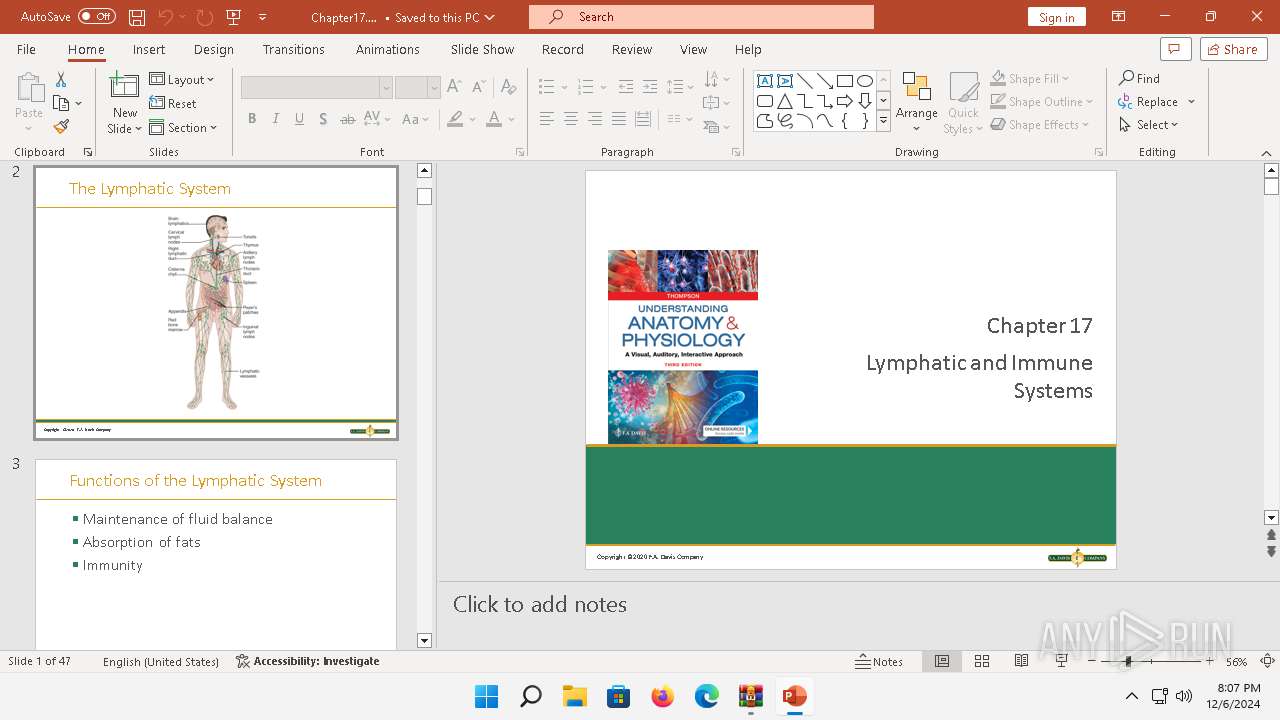Toggle Text Shadow formatting
The height and width of the screenshot is (720, 1280).
pyautogui.click(x=323, y=119)
